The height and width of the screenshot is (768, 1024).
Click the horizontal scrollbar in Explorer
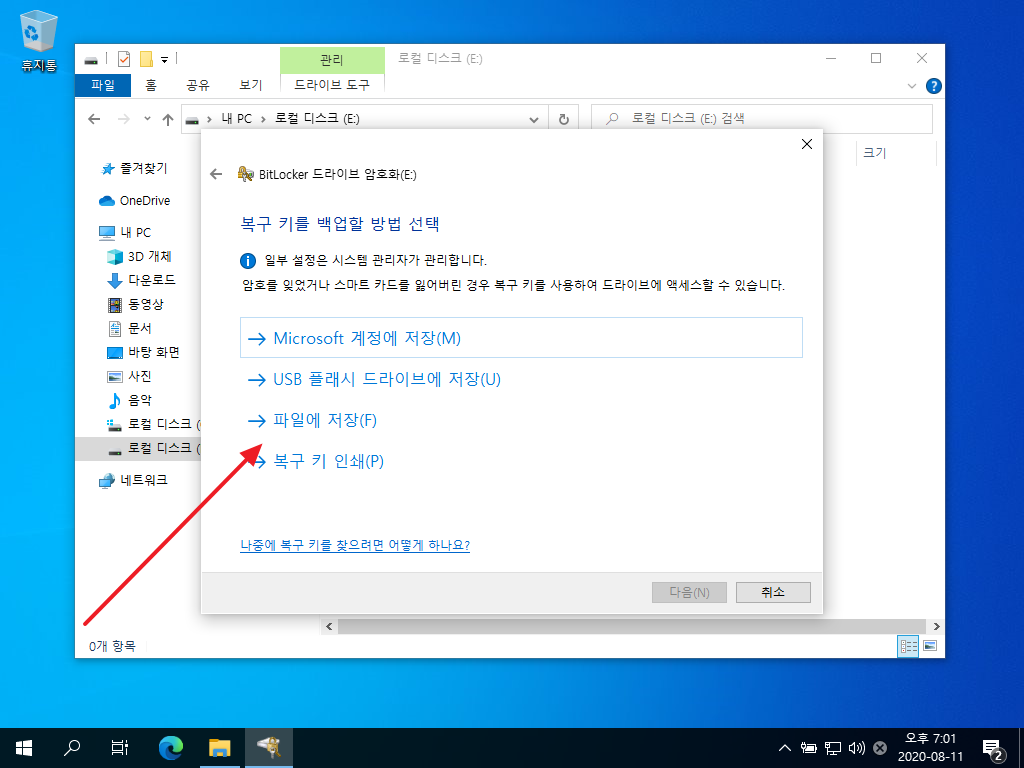click(x=632, y=626)
